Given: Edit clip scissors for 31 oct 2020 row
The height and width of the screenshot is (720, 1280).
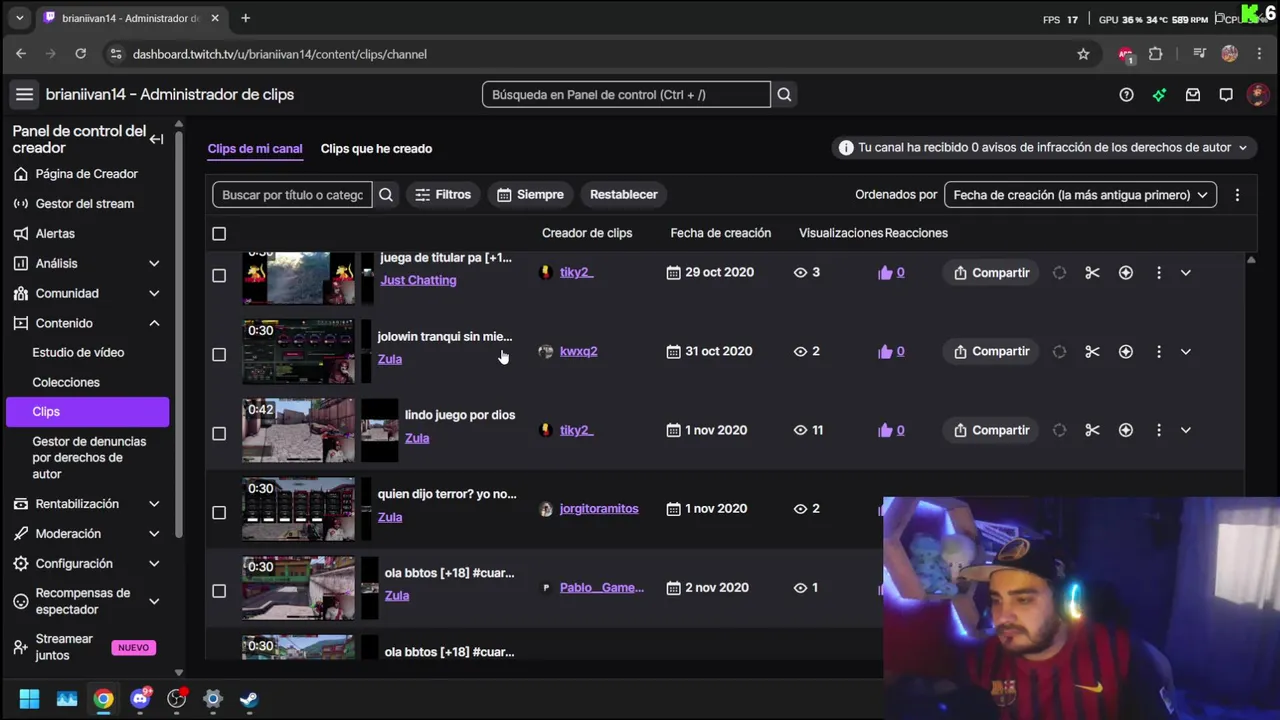Looking at the screenshot, I should click(1092, 351).
